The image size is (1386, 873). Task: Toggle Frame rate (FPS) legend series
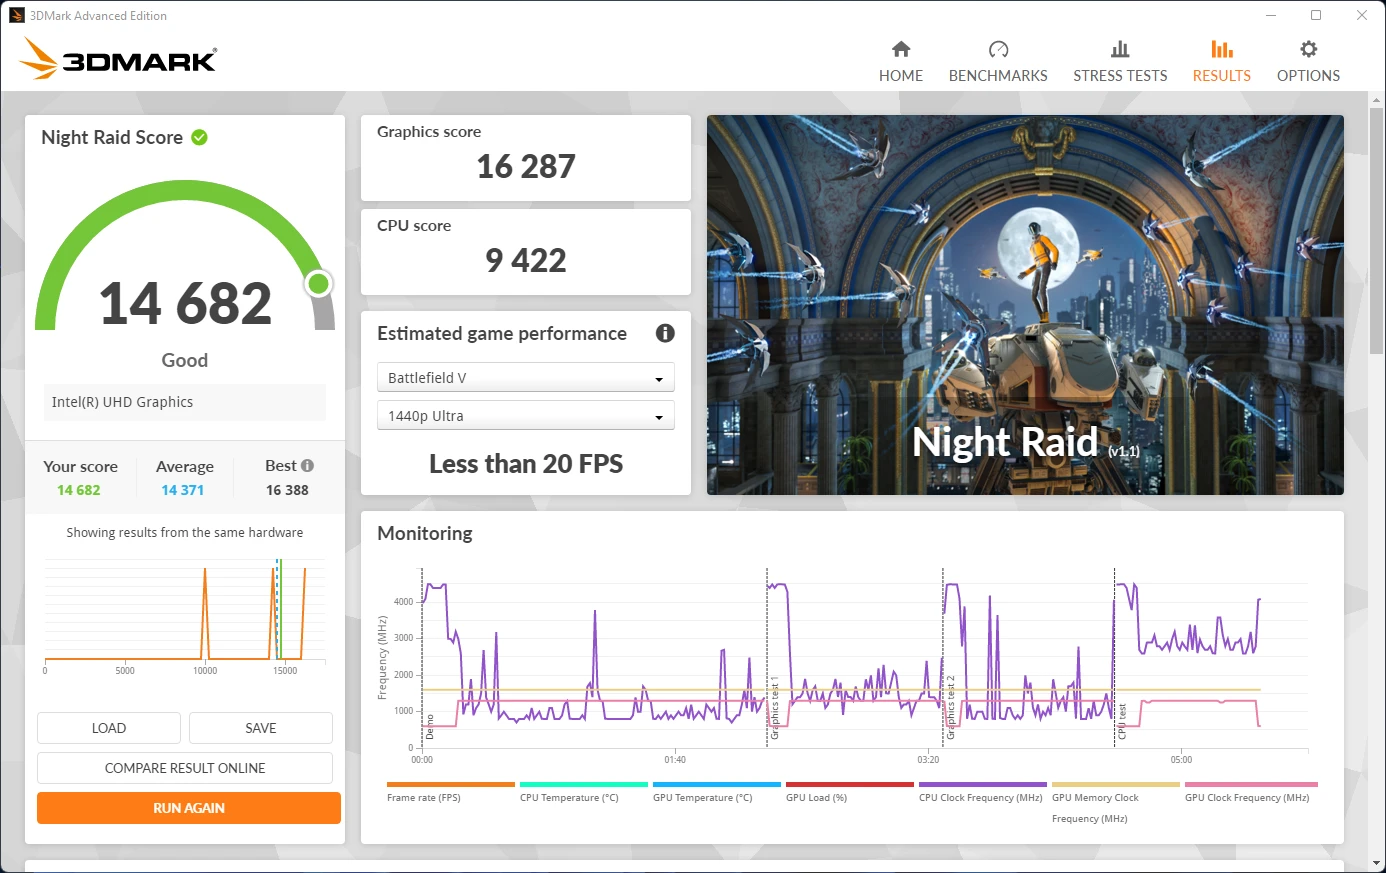[450, 792]
